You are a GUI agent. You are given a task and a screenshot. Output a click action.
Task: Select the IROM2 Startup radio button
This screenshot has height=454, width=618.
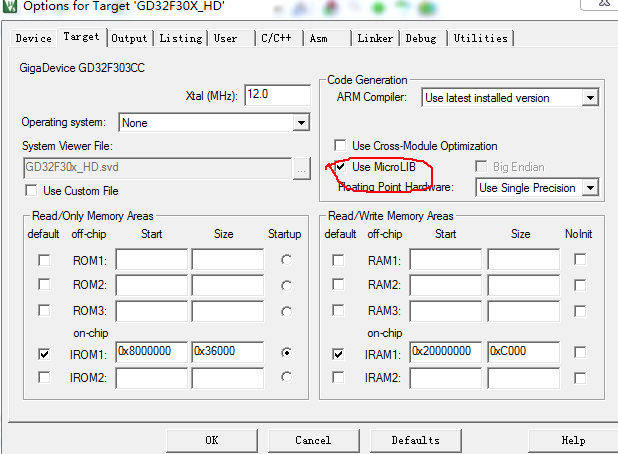click(x=287, y=377)
